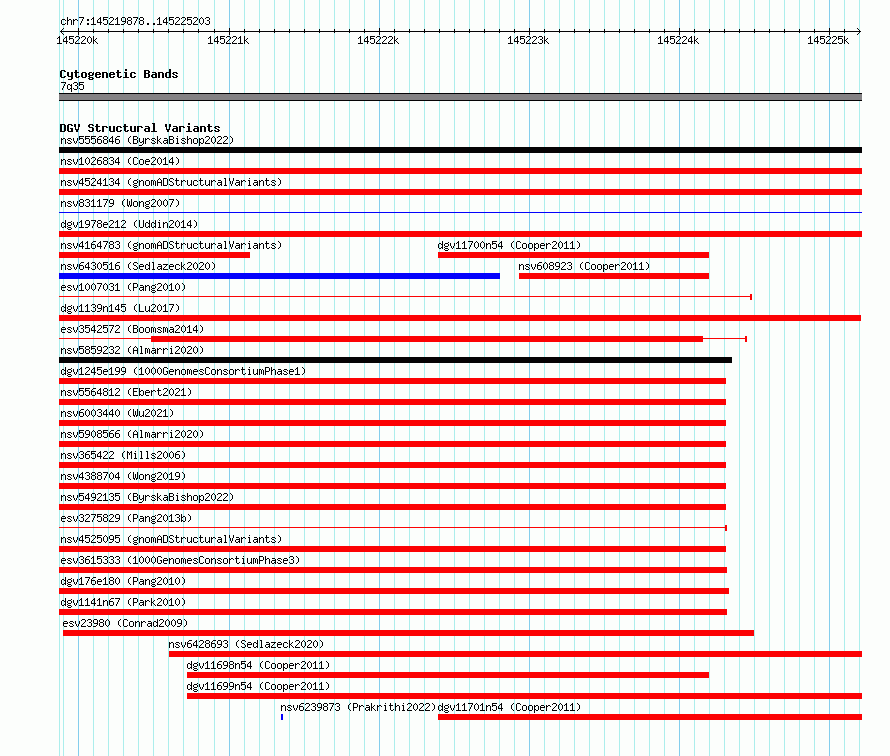The image size is (890, 756).
Task: Click the 145225k ruler tick label
Action: click(x=828, y=40)
